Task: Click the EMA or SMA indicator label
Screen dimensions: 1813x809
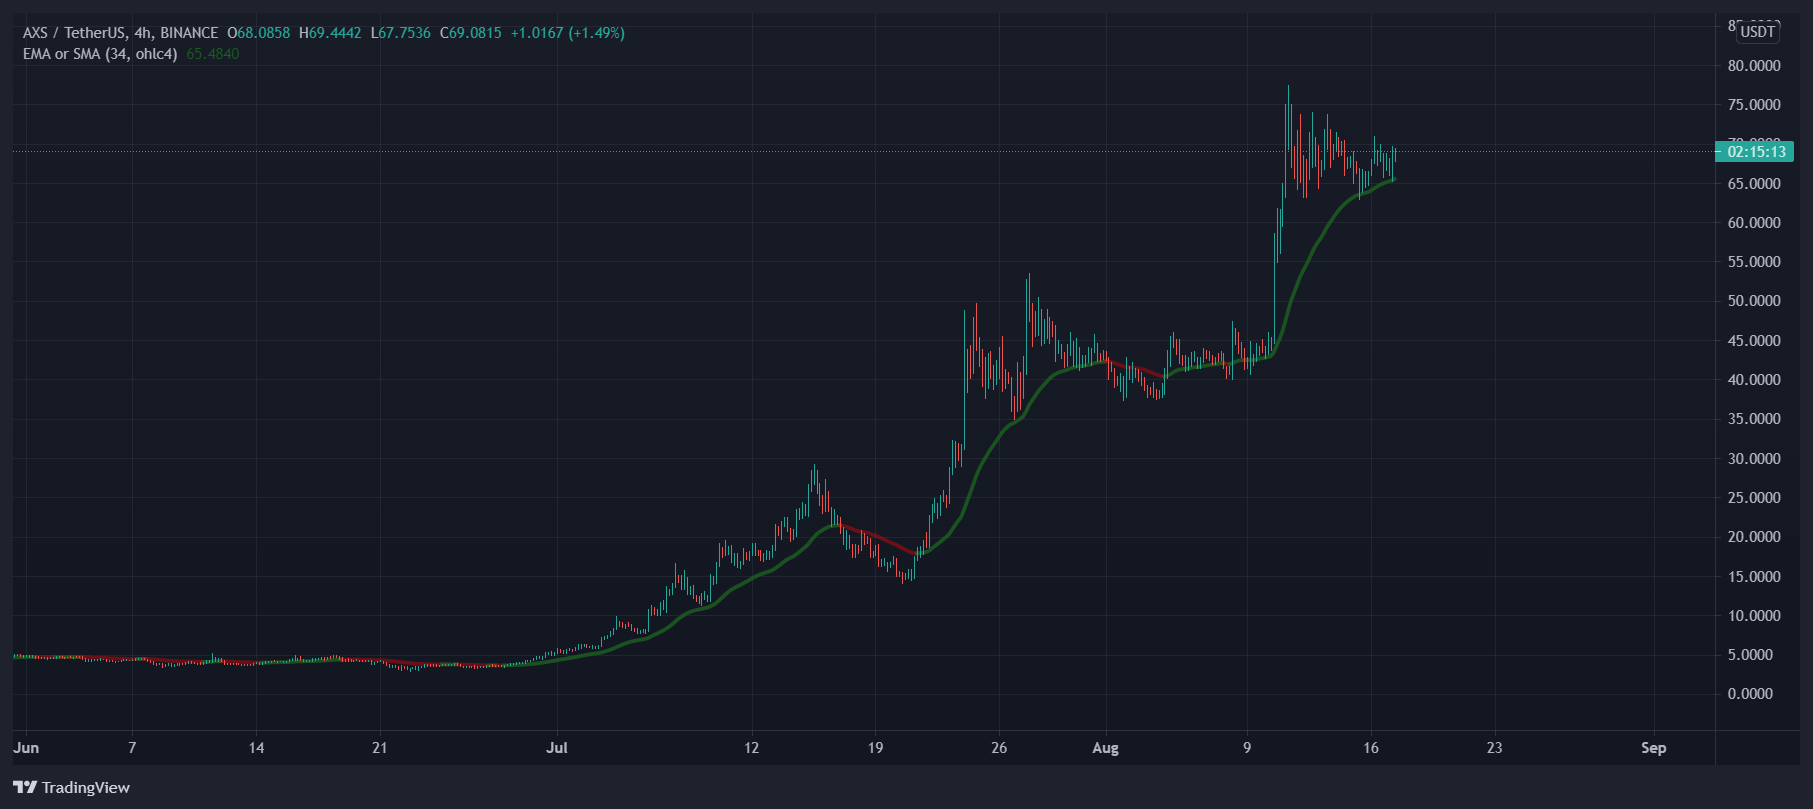Action: [100, 54]
